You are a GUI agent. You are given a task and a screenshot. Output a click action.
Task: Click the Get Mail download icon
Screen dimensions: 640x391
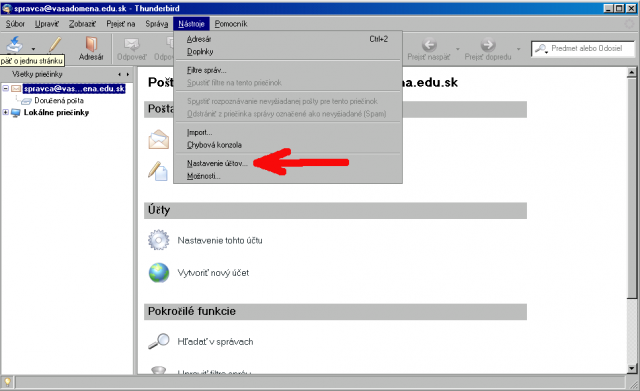click(14, 44)
